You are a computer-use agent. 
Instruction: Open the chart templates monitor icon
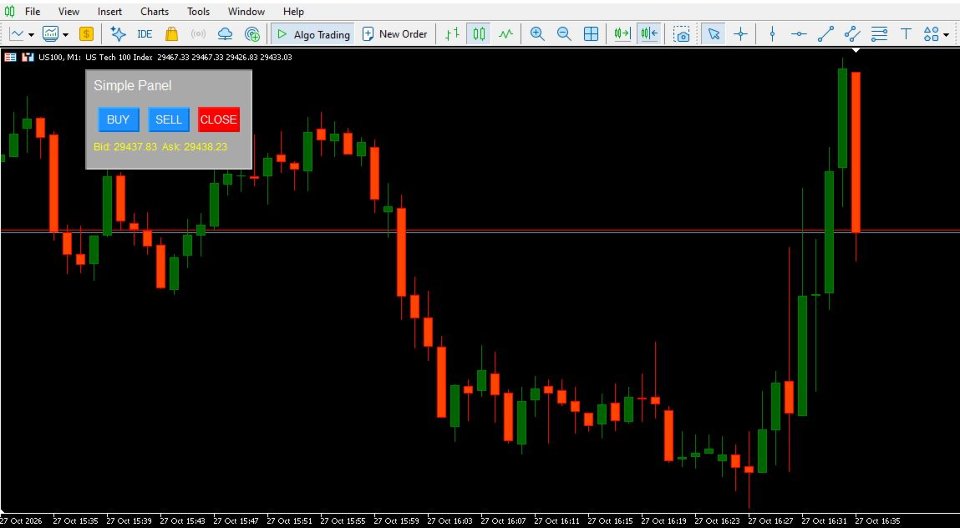[50, 34]
